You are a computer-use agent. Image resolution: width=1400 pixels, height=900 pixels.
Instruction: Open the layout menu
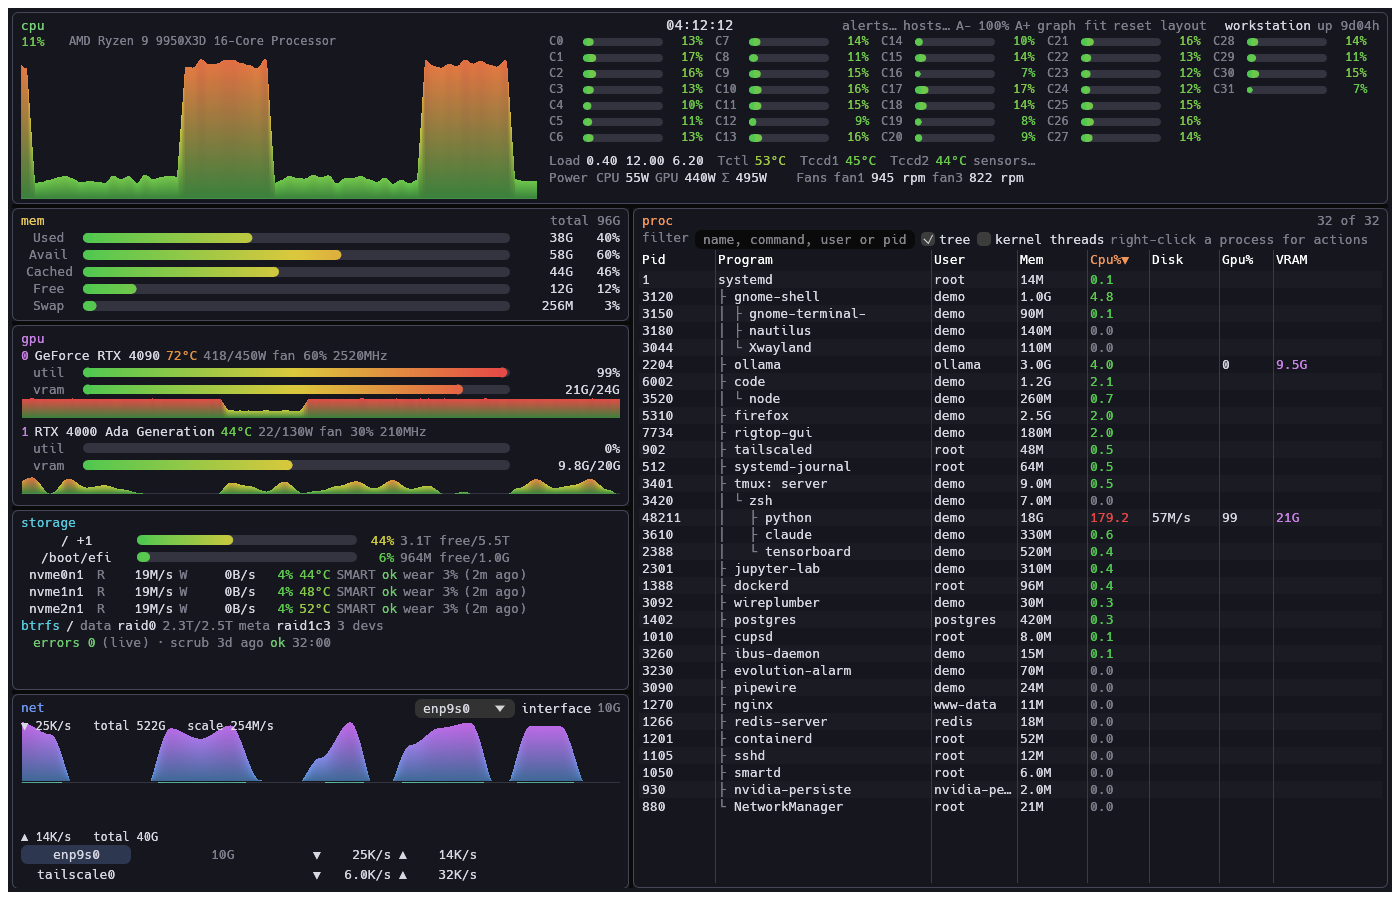point(1183,26)
